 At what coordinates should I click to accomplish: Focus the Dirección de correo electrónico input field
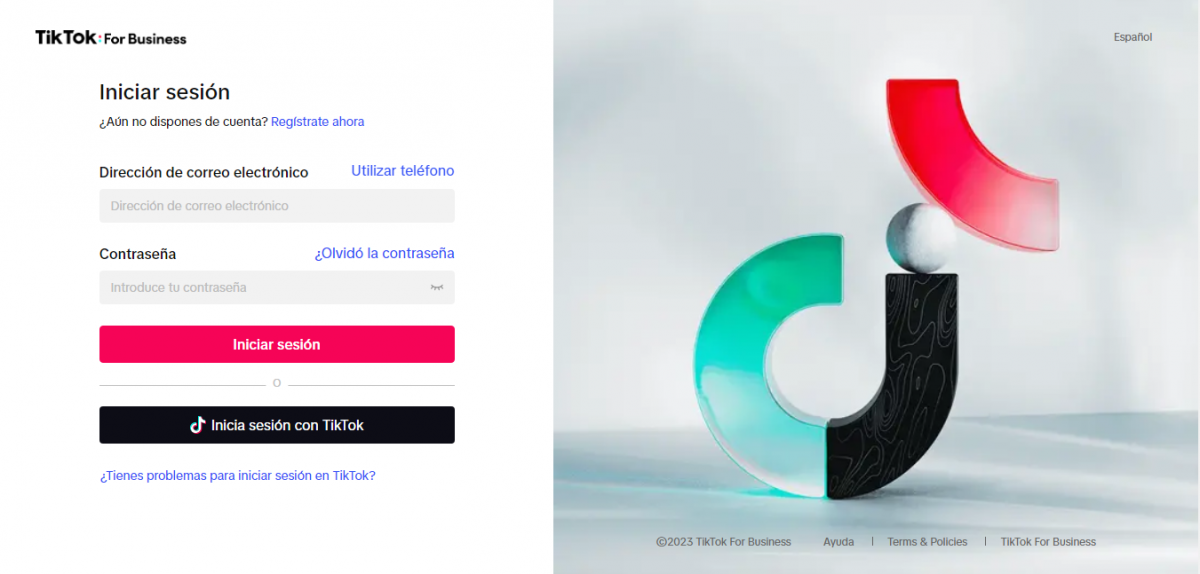(277, 206)
